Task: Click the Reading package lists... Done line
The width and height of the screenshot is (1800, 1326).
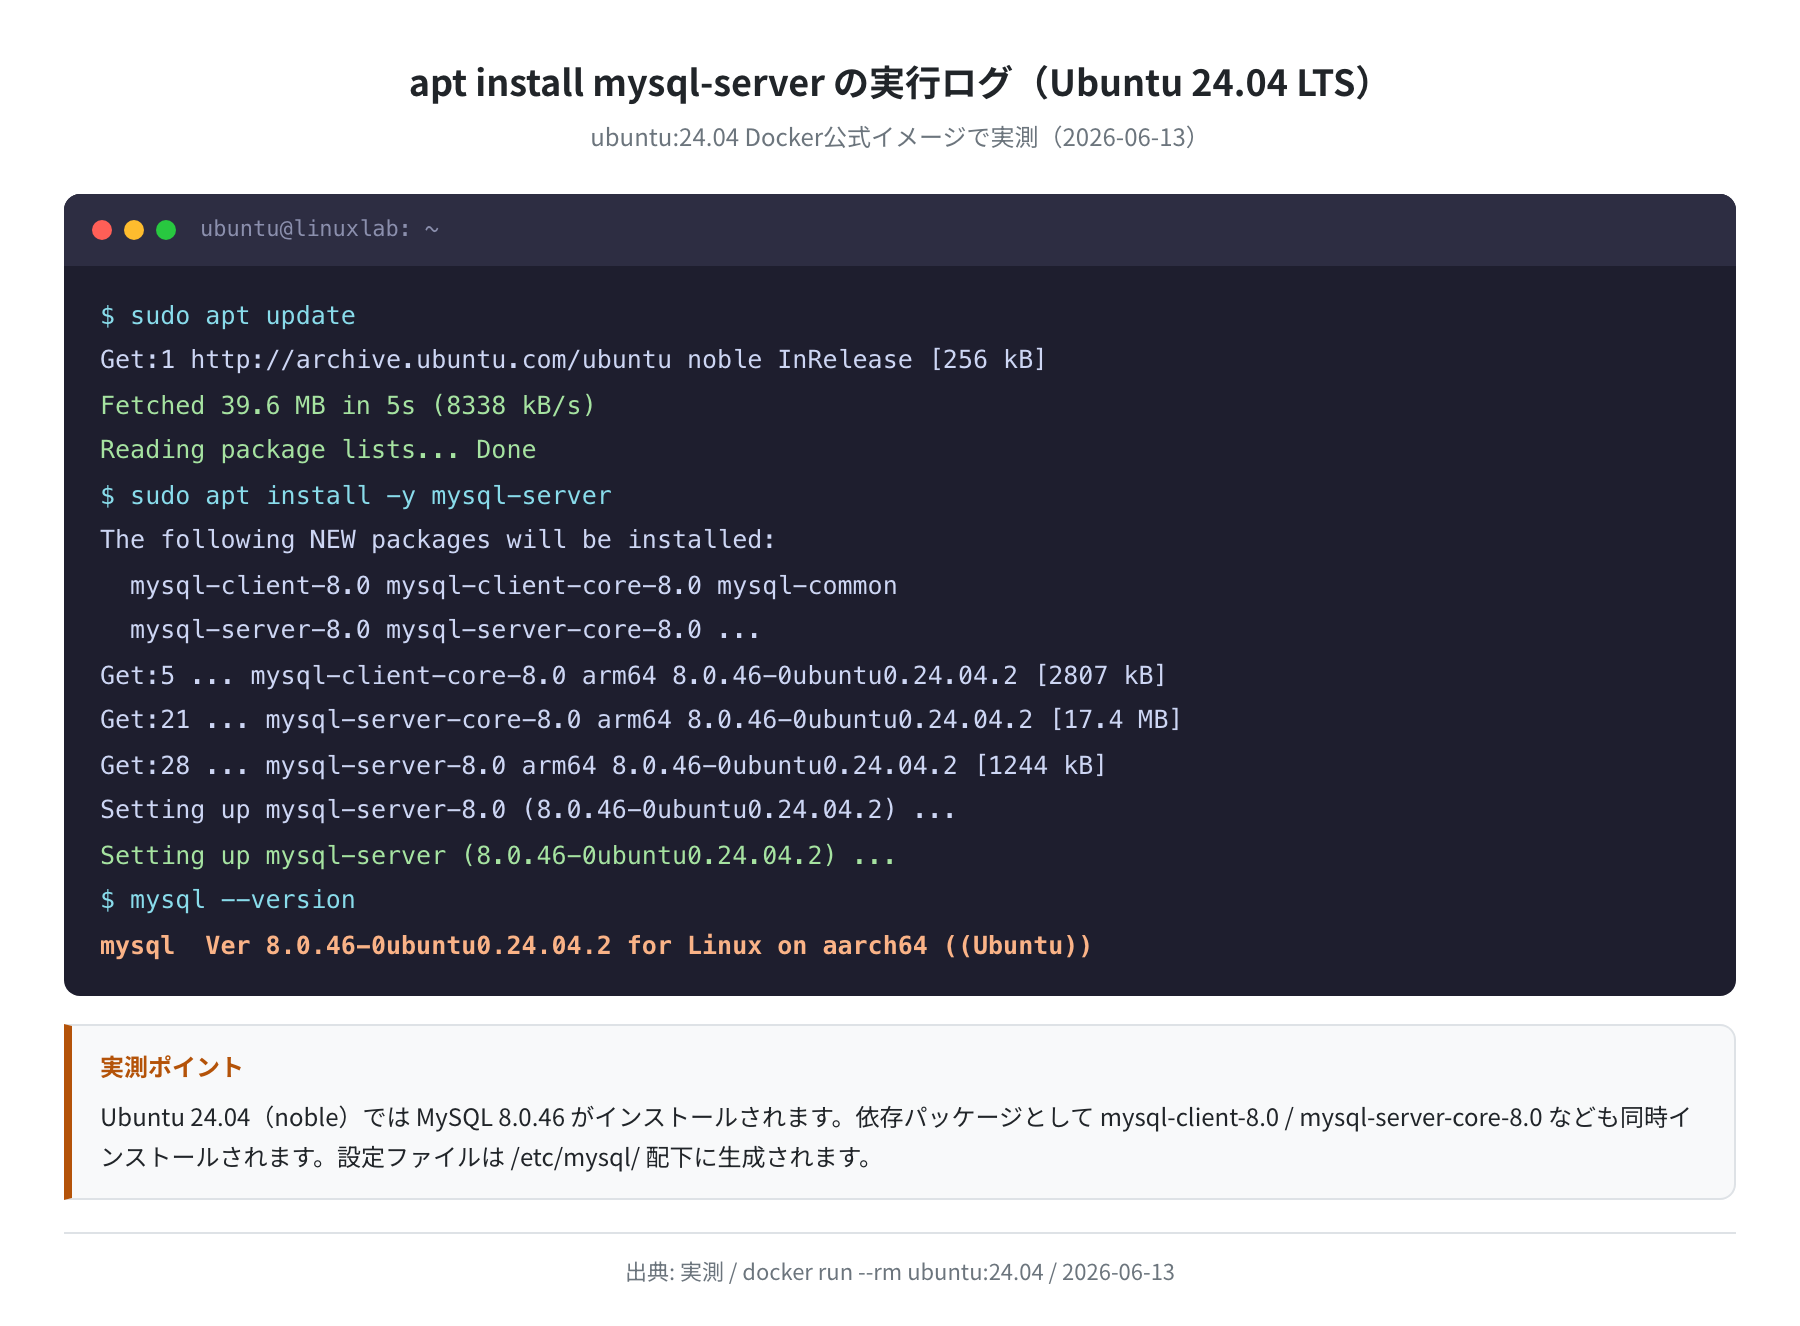Action: pyautogui.click(x=318, y=450)
